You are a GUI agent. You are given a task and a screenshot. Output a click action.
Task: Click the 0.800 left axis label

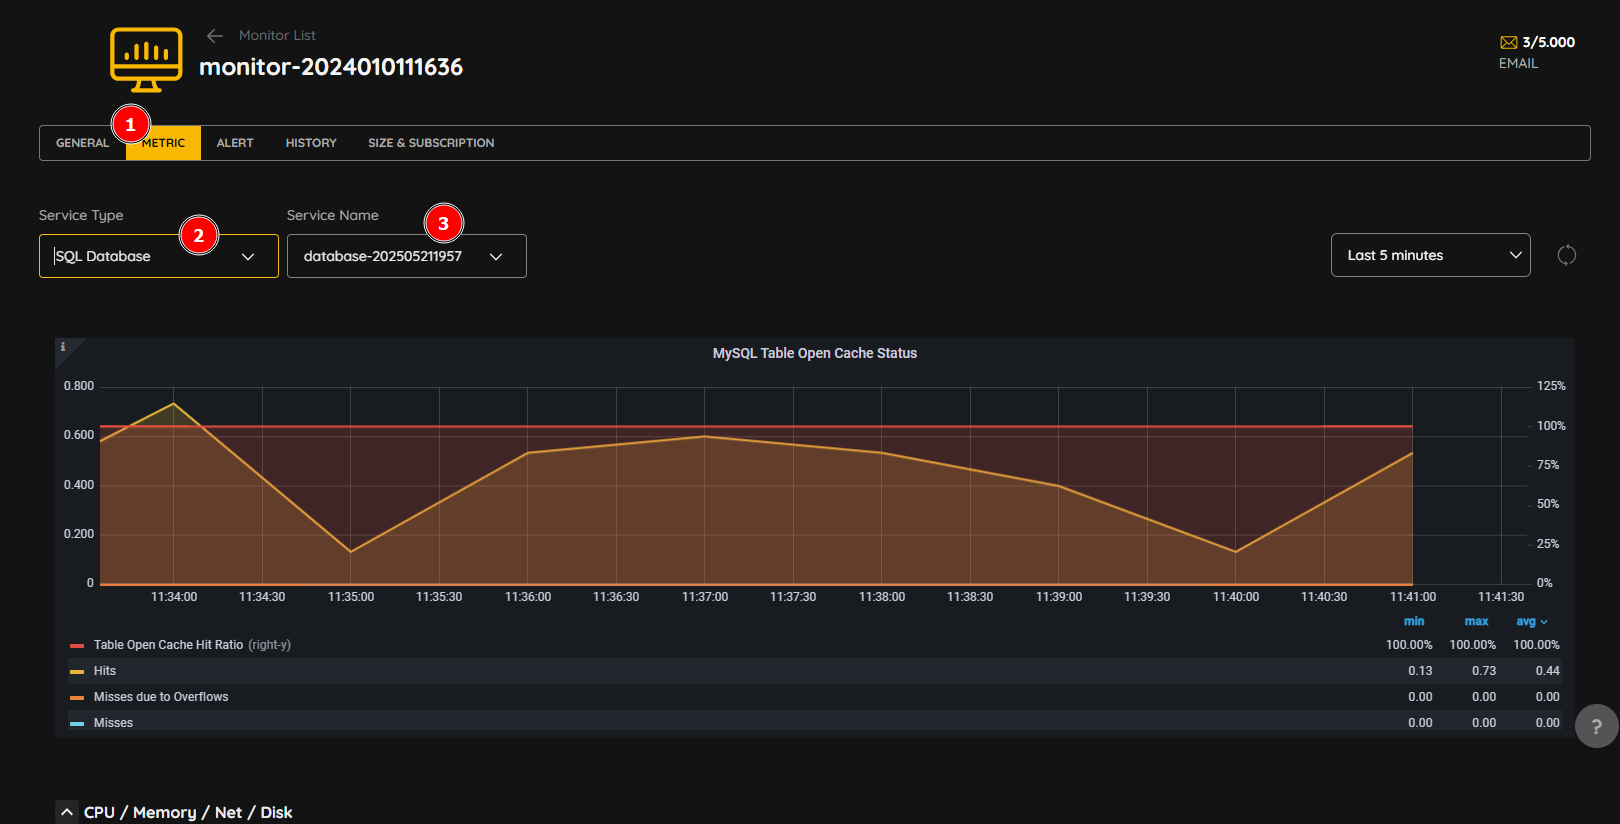coord(79,386)
